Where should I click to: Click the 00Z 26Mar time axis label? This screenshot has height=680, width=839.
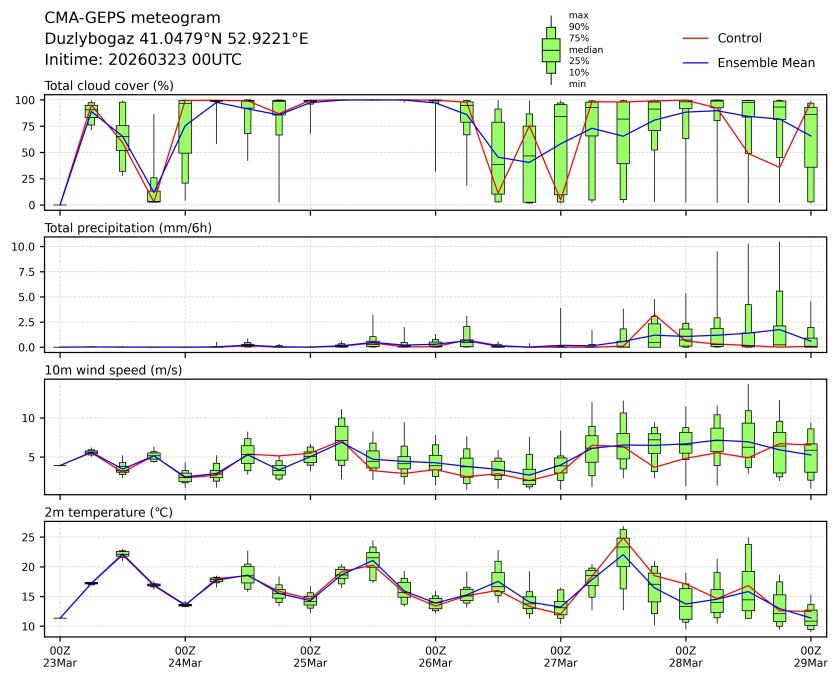point(435,656)
